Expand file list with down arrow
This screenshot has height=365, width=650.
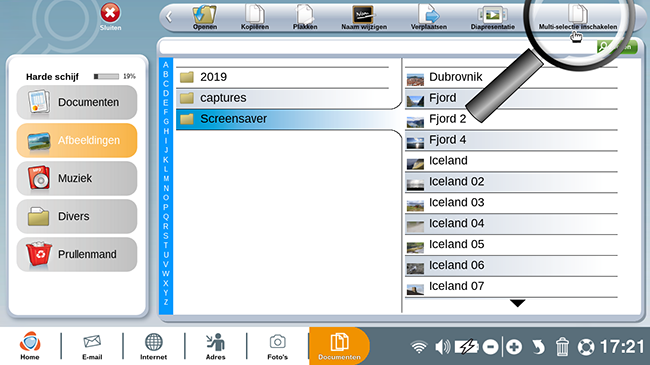point(517,303)
